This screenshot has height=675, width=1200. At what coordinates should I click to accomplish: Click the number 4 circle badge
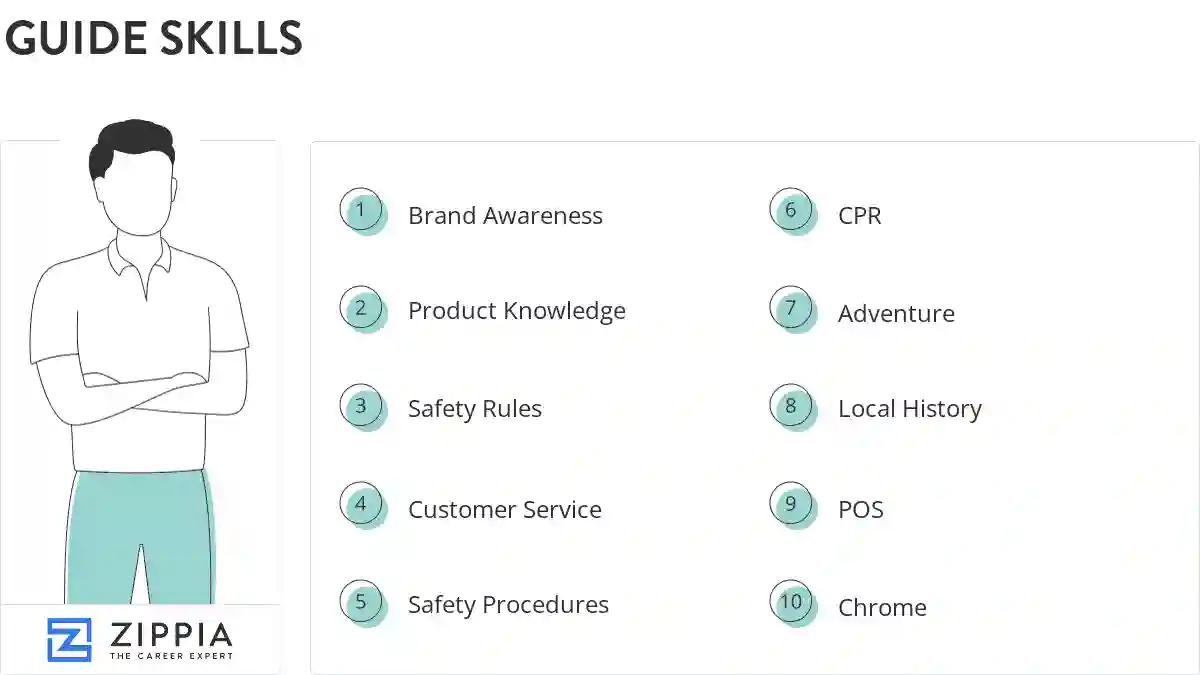[x=361, y=504]
